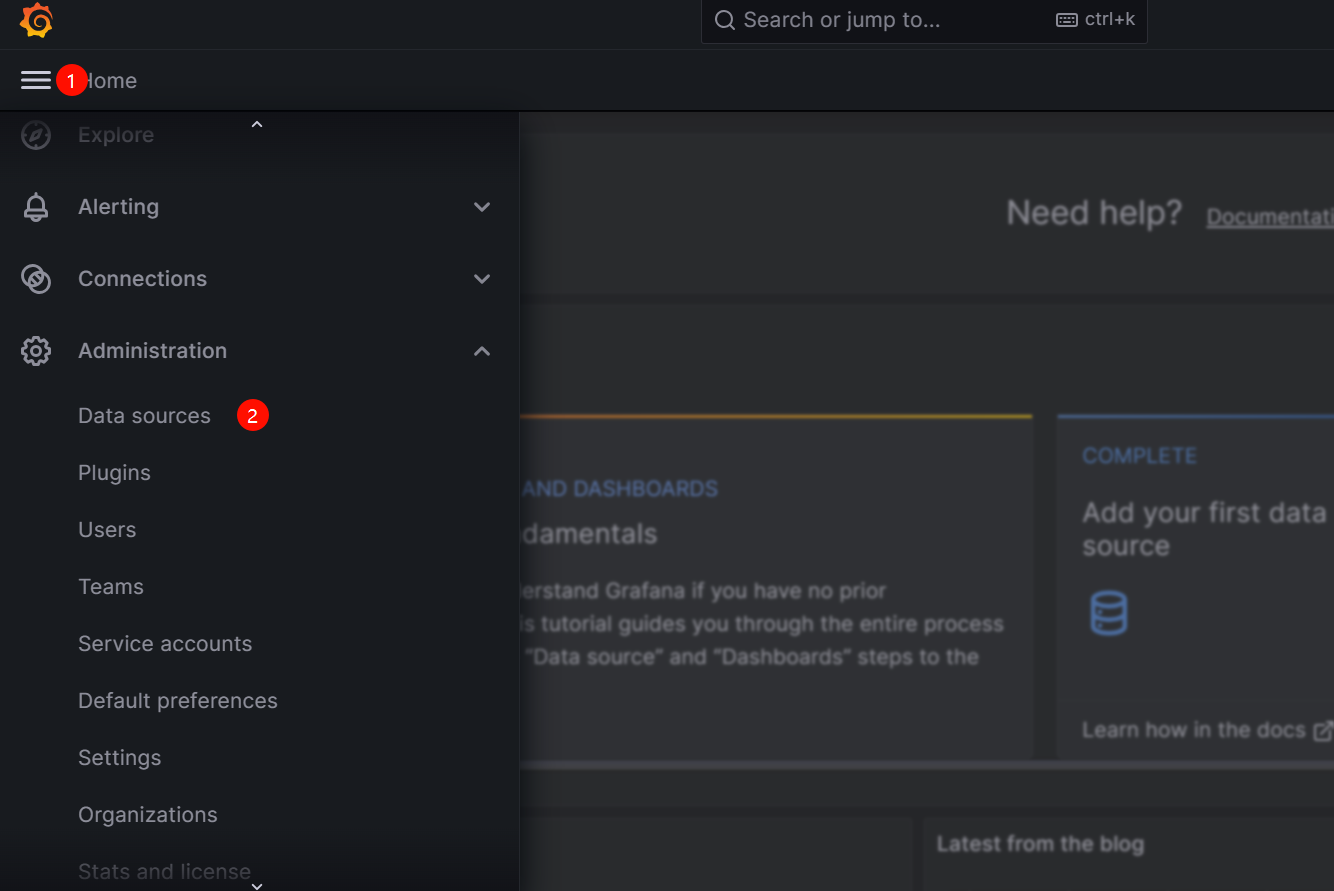Click the Search or jump to field
This screenshot has height=891, width=1334.
(924, 21)
